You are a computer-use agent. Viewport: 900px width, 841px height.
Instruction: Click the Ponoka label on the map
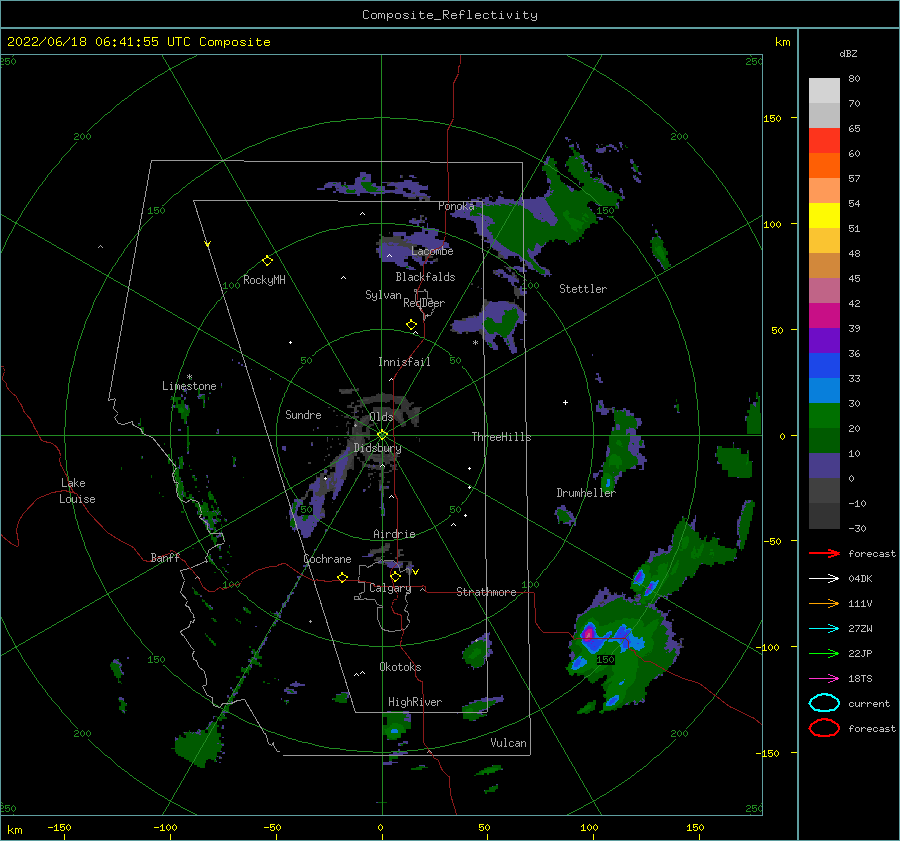[x=456, y=206]
